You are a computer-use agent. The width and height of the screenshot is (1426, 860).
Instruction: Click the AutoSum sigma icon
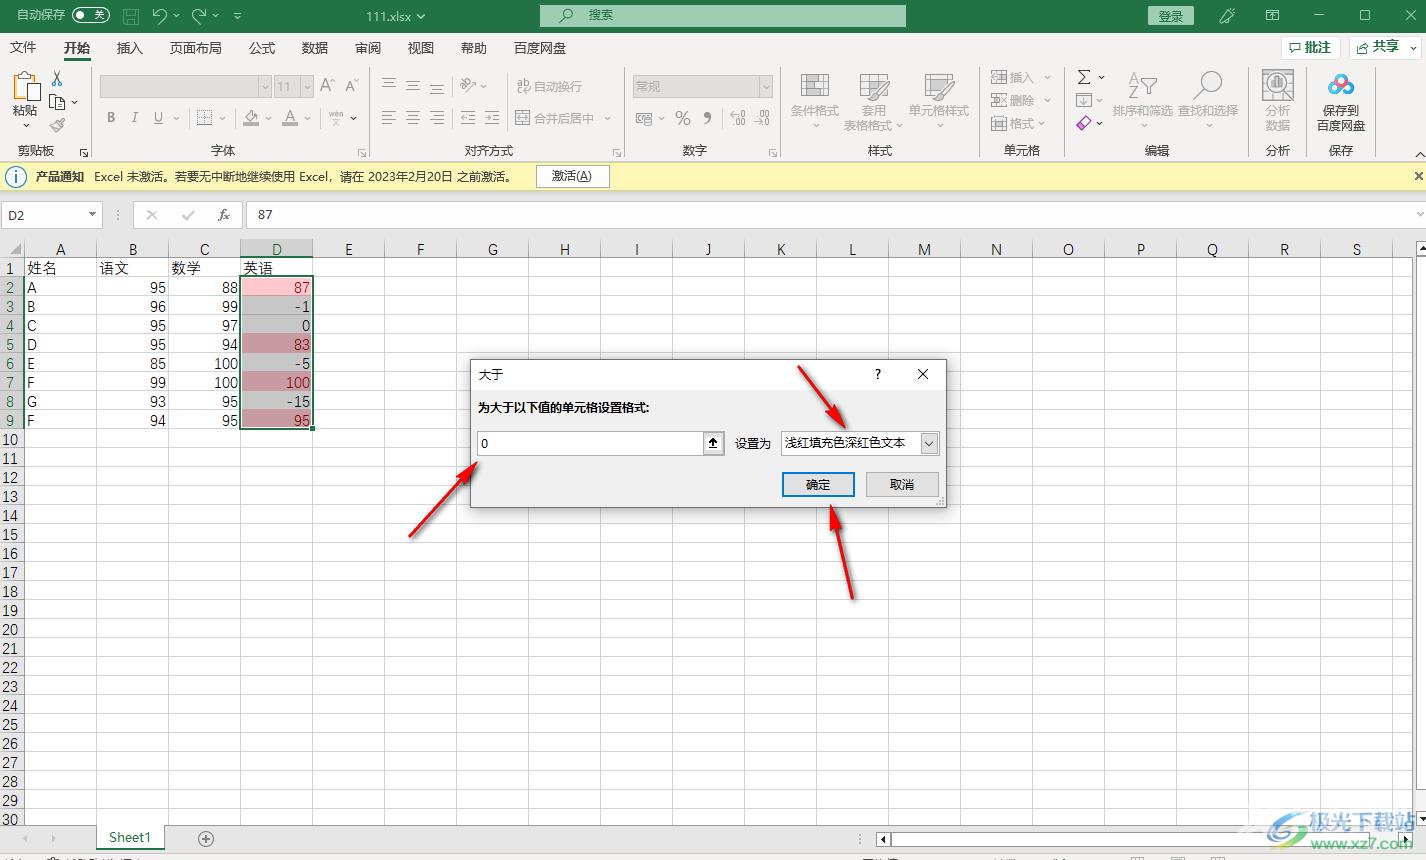click(1084, 77)
